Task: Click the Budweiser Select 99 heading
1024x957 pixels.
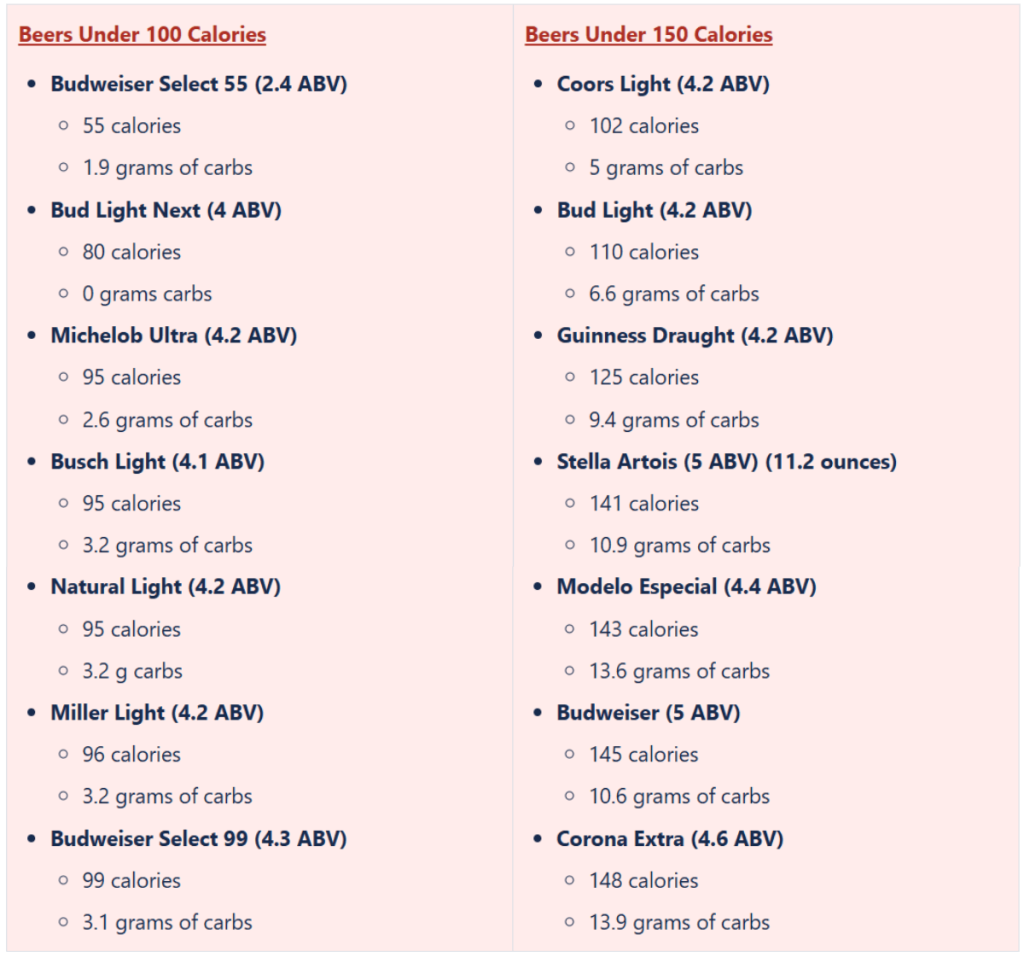Action: point(198,839)
